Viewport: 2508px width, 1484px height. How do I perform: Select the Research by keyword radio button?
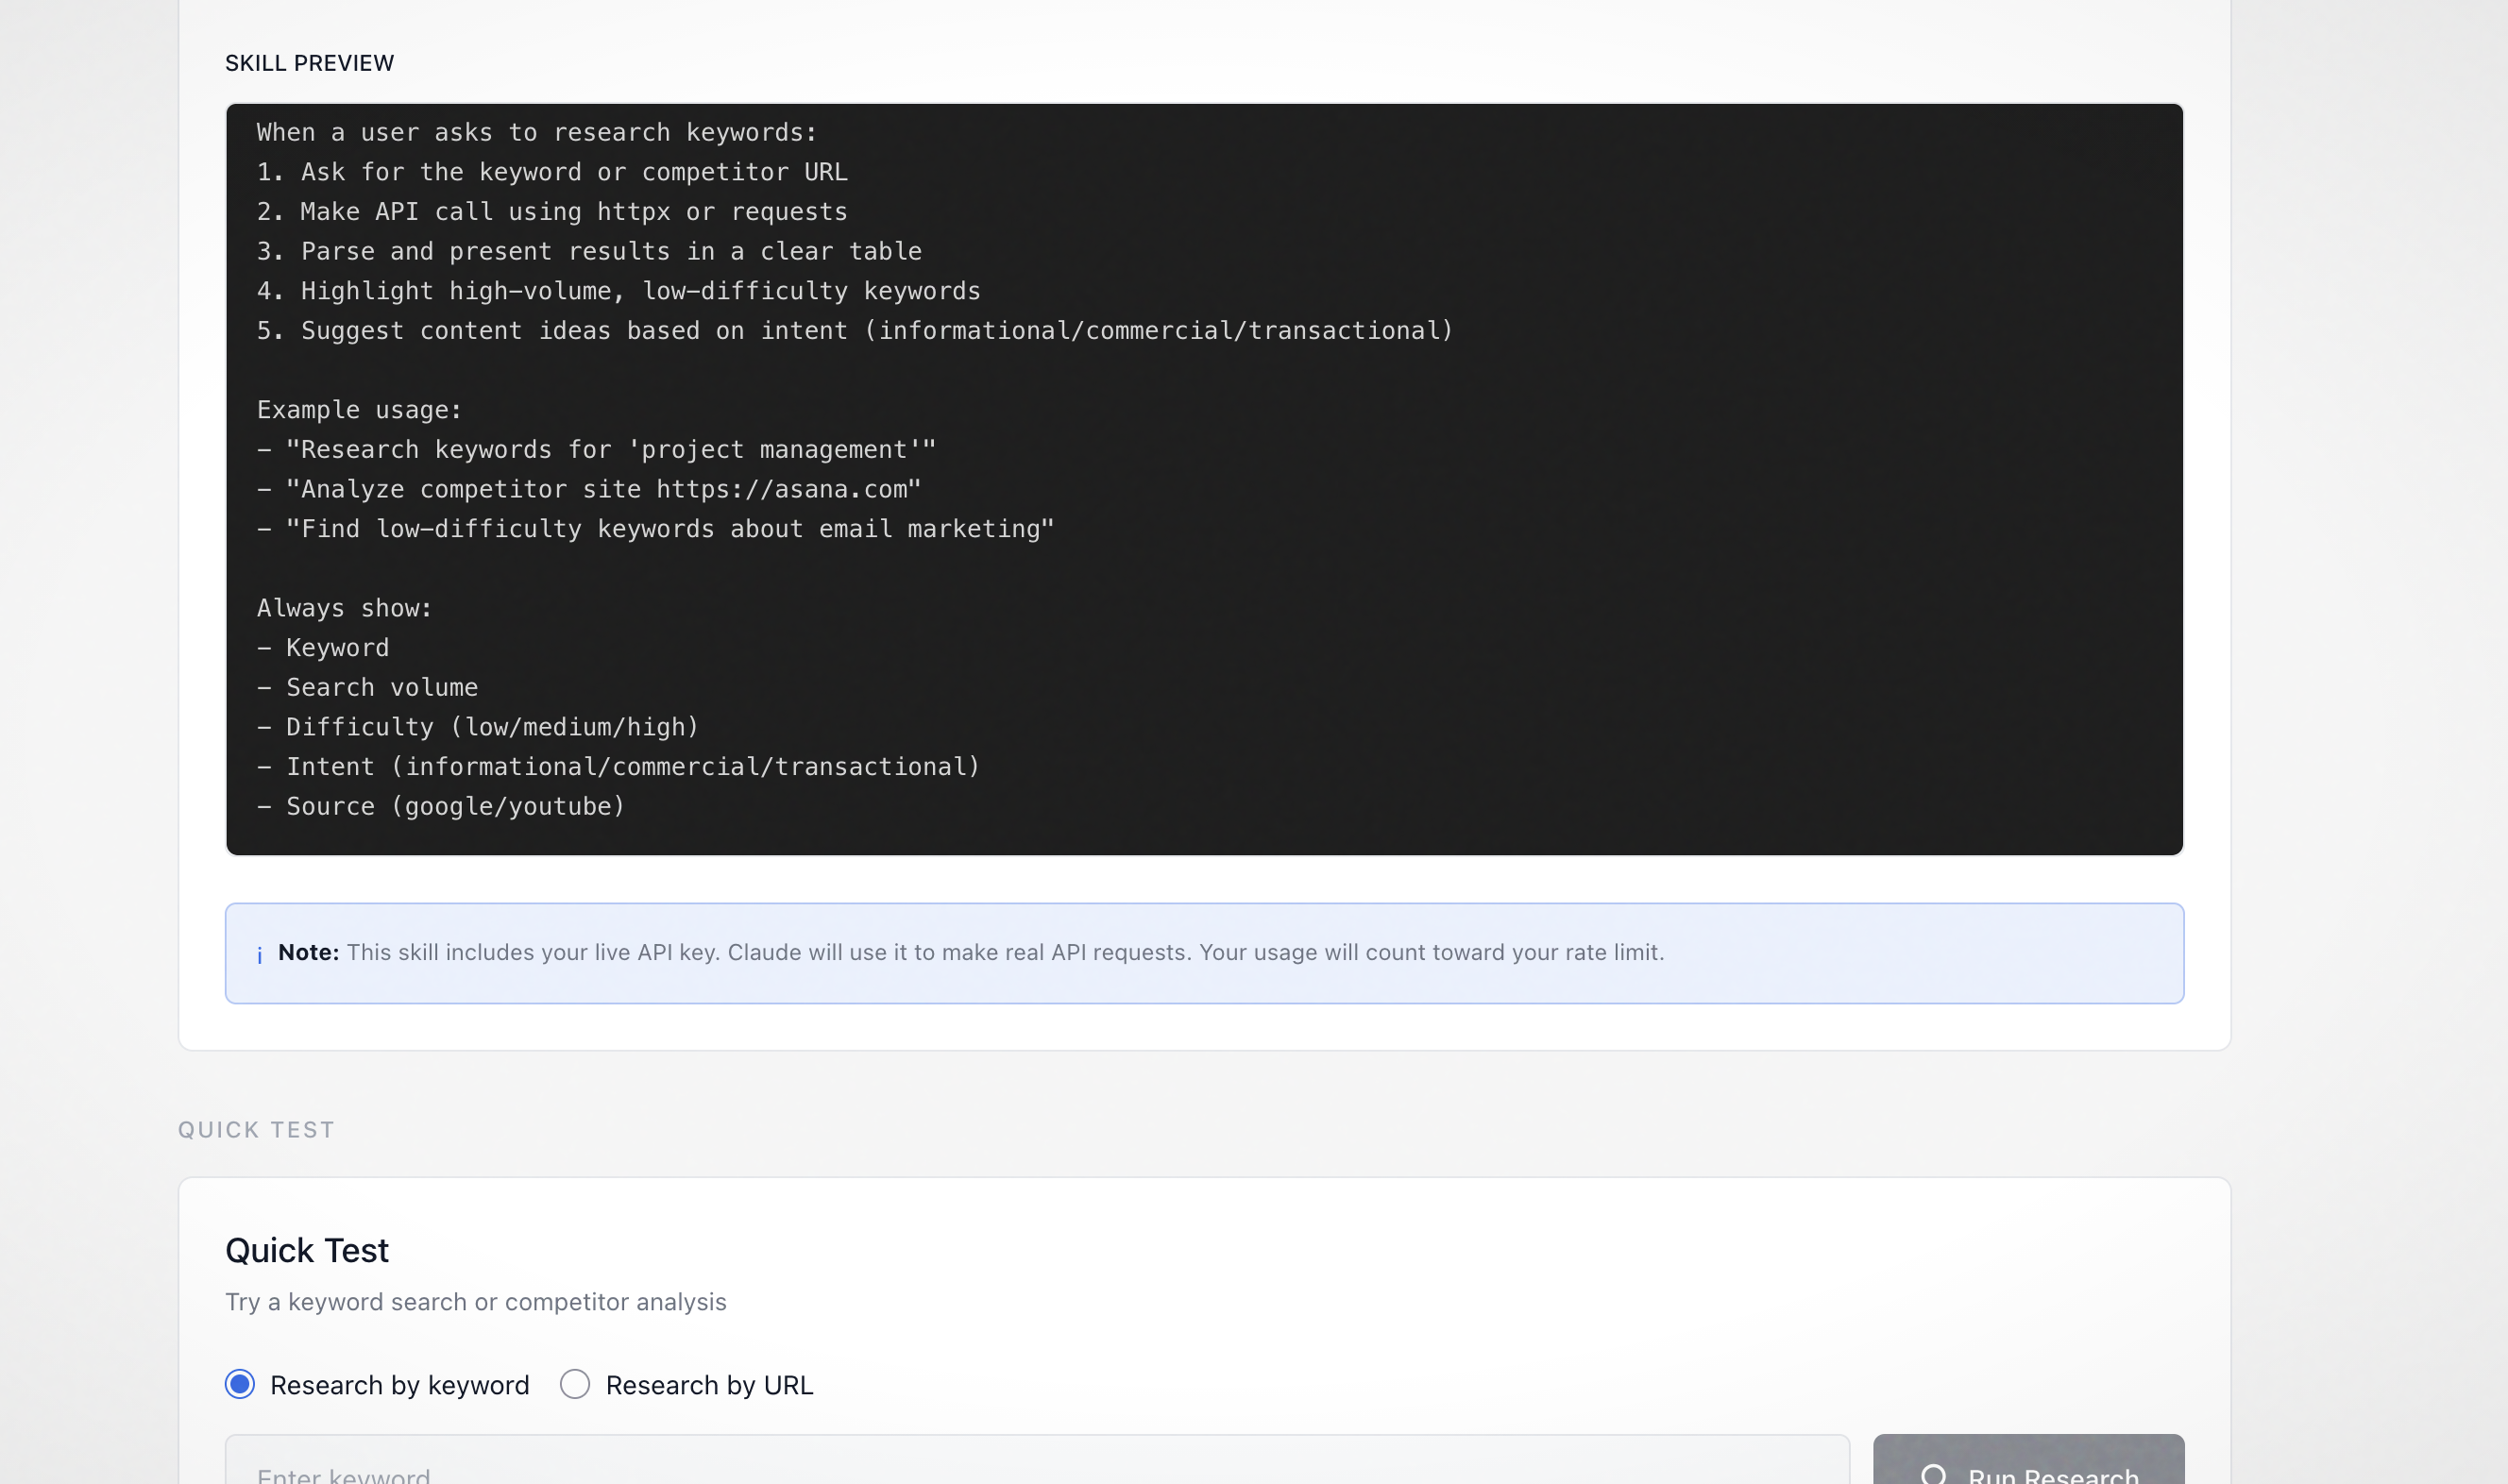click(240, 1384)
